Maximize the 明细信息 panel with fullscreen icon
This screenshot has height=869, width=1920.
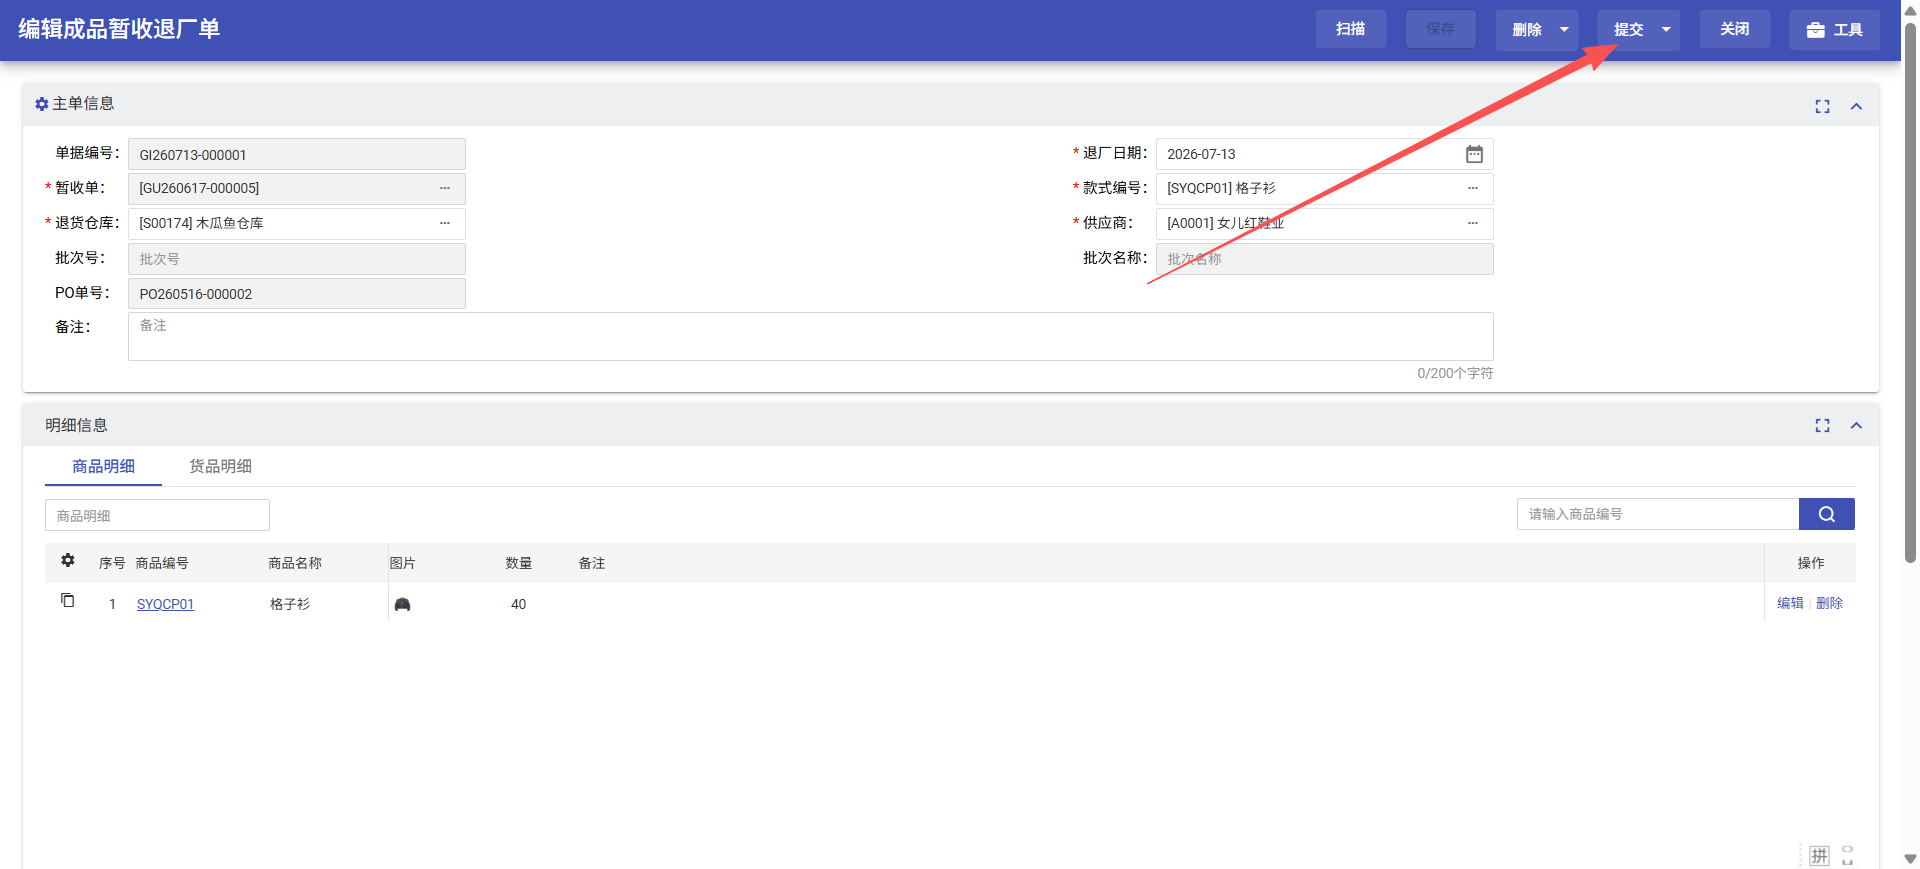(1822, 425)
